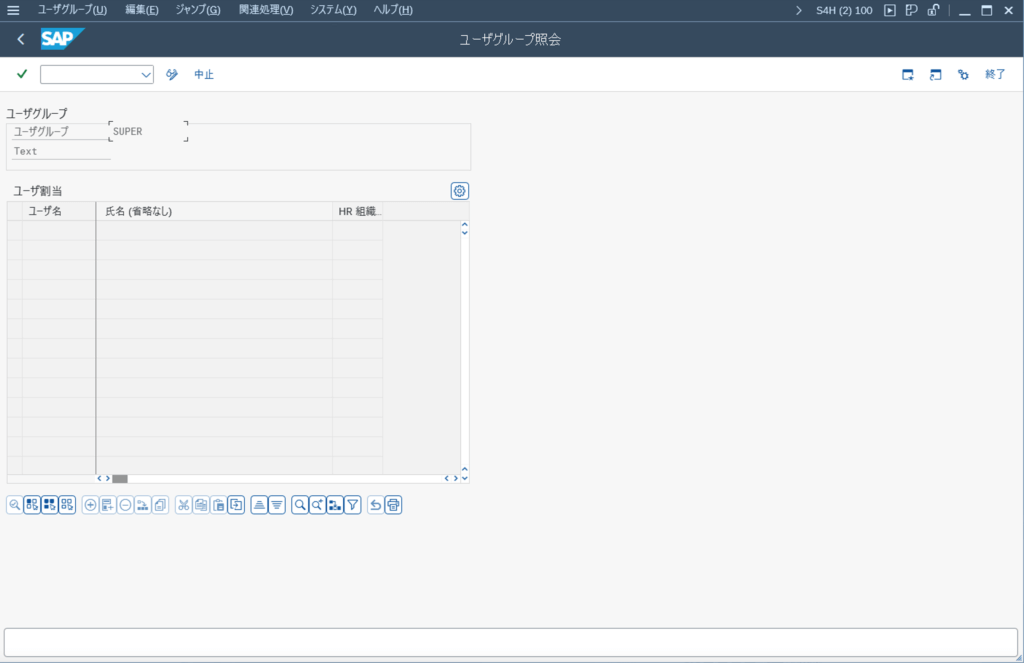Click the details magnifier icon in bottom toolbar

pyautogui.click(x=14, y=505)
